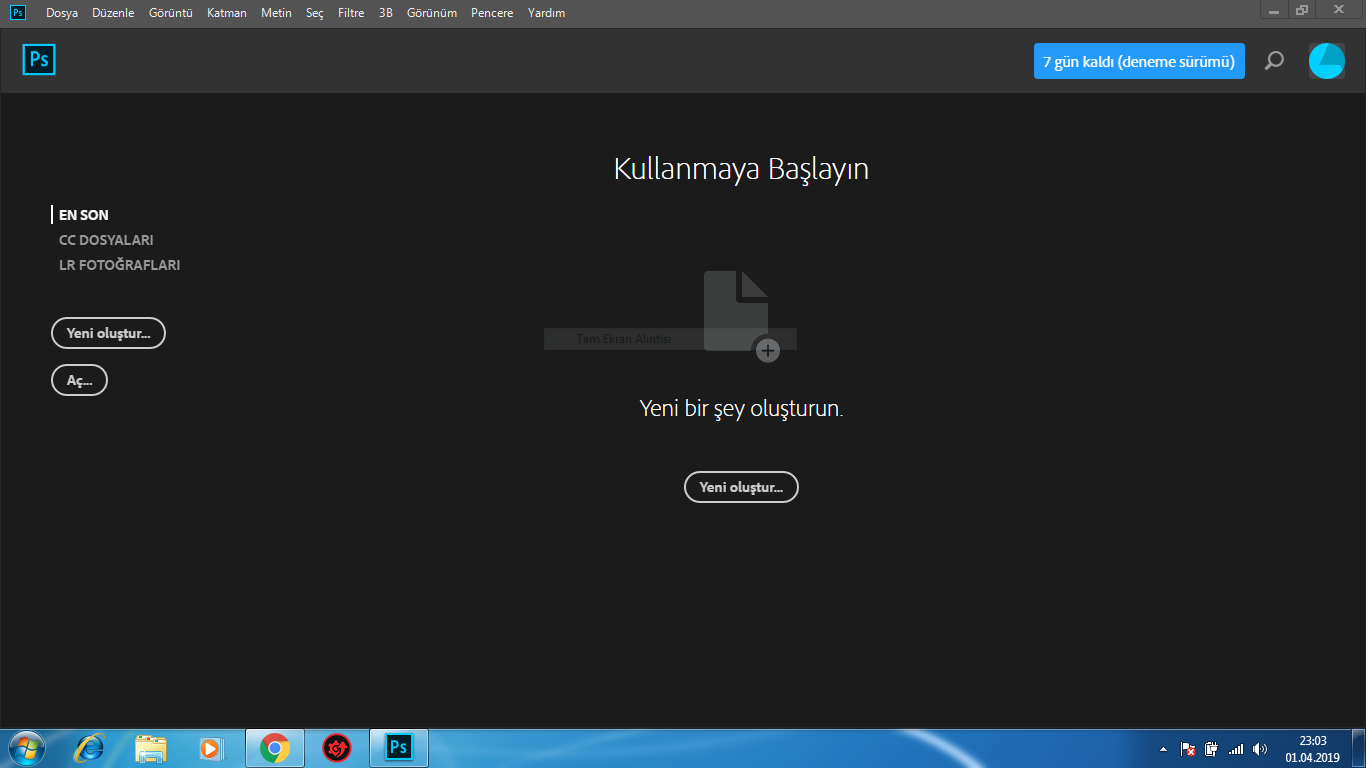The width and height of the screenshot is (1366, 768).
Task: Click the network signal icon in tray
Action: click(x=1235, y=748)
